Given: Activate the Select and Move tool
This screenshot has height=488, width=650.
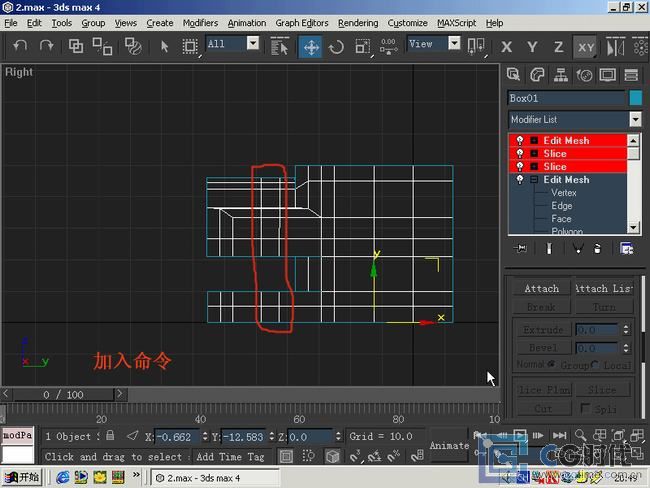Looking at the screenshot, I should [310, 46].
